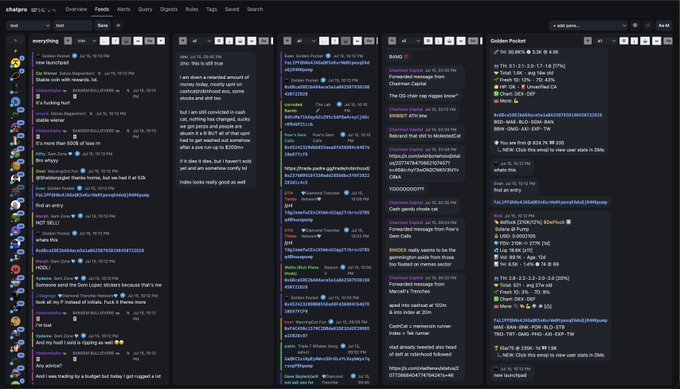Click the 'Rebrand that shit to MolestedCat' message

(x=425, y=136)
